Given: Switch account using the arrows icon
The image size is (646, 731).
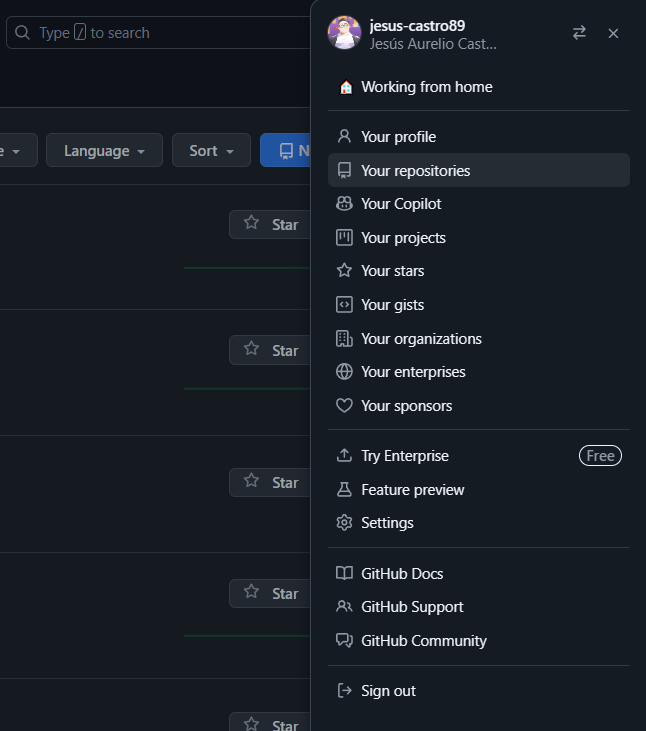Looking at the screenshot, I should 579,33.
